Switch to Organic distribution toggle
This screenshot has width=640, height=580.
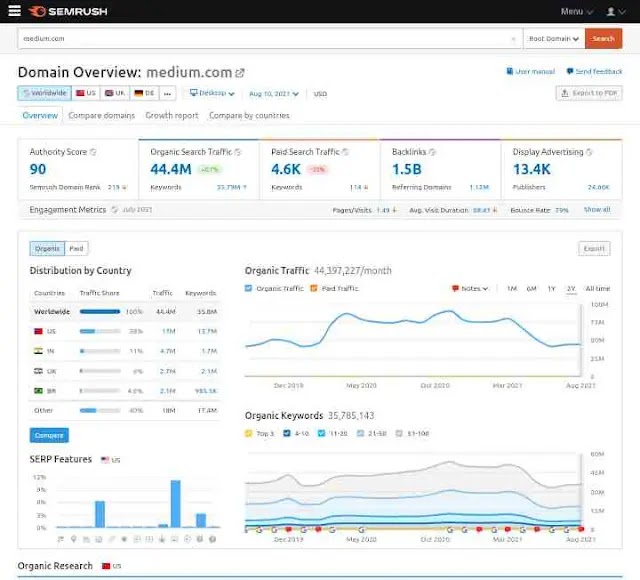click(x=47, y=248)
